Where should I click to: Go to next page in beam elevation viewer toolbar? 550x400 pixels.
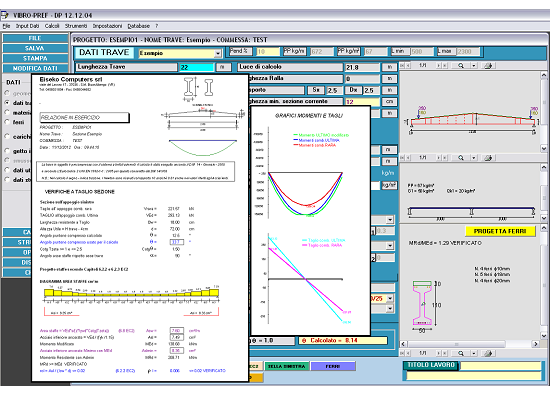438,66
